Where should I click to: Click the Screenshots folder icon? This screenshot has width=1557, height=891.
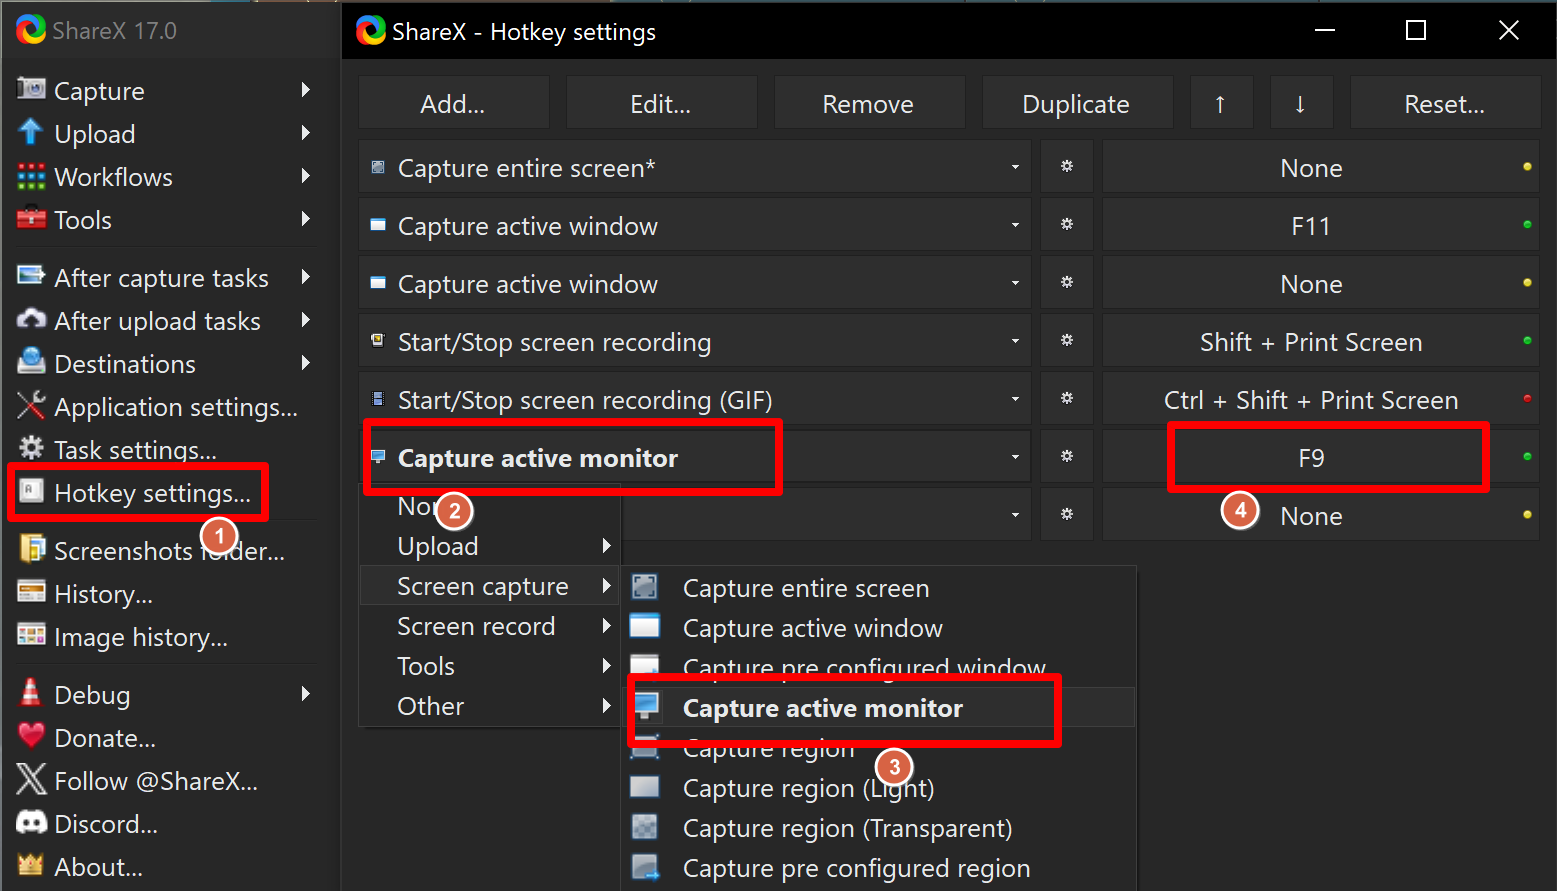click(x=32, y=549)
